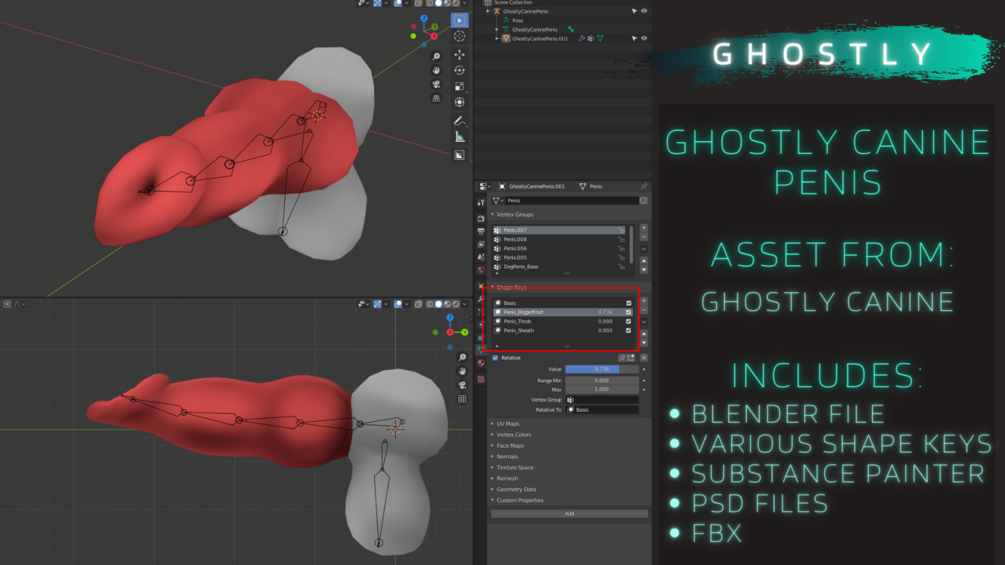
Task: Activate the Transform tool in upper viewport
Action: coord(460,102)
